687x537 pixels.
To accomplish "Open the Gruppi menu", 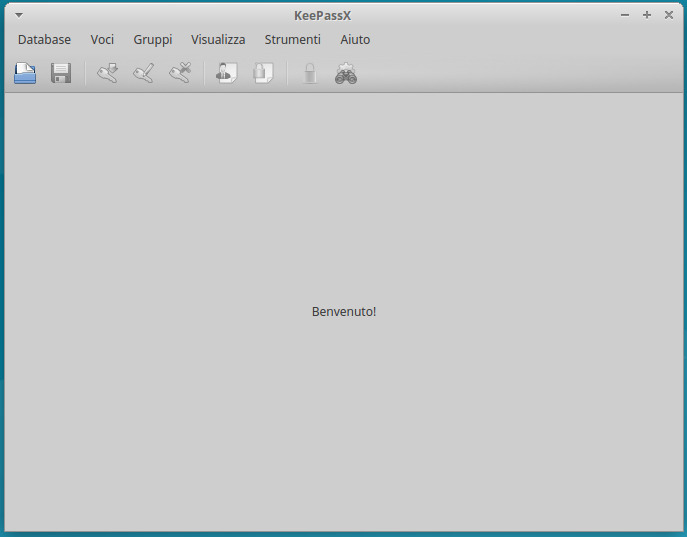I will (152, 40).
